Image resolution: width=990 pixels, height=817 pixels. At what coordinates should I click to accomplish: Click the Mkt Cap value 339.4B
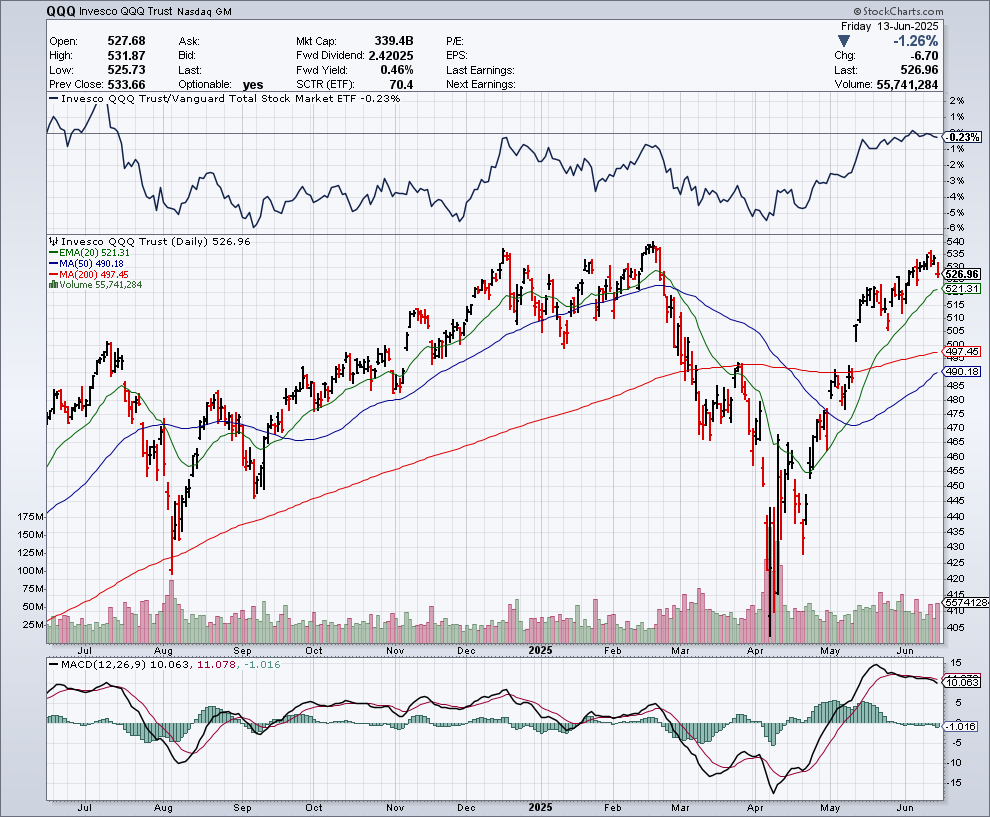coord(394,41)
